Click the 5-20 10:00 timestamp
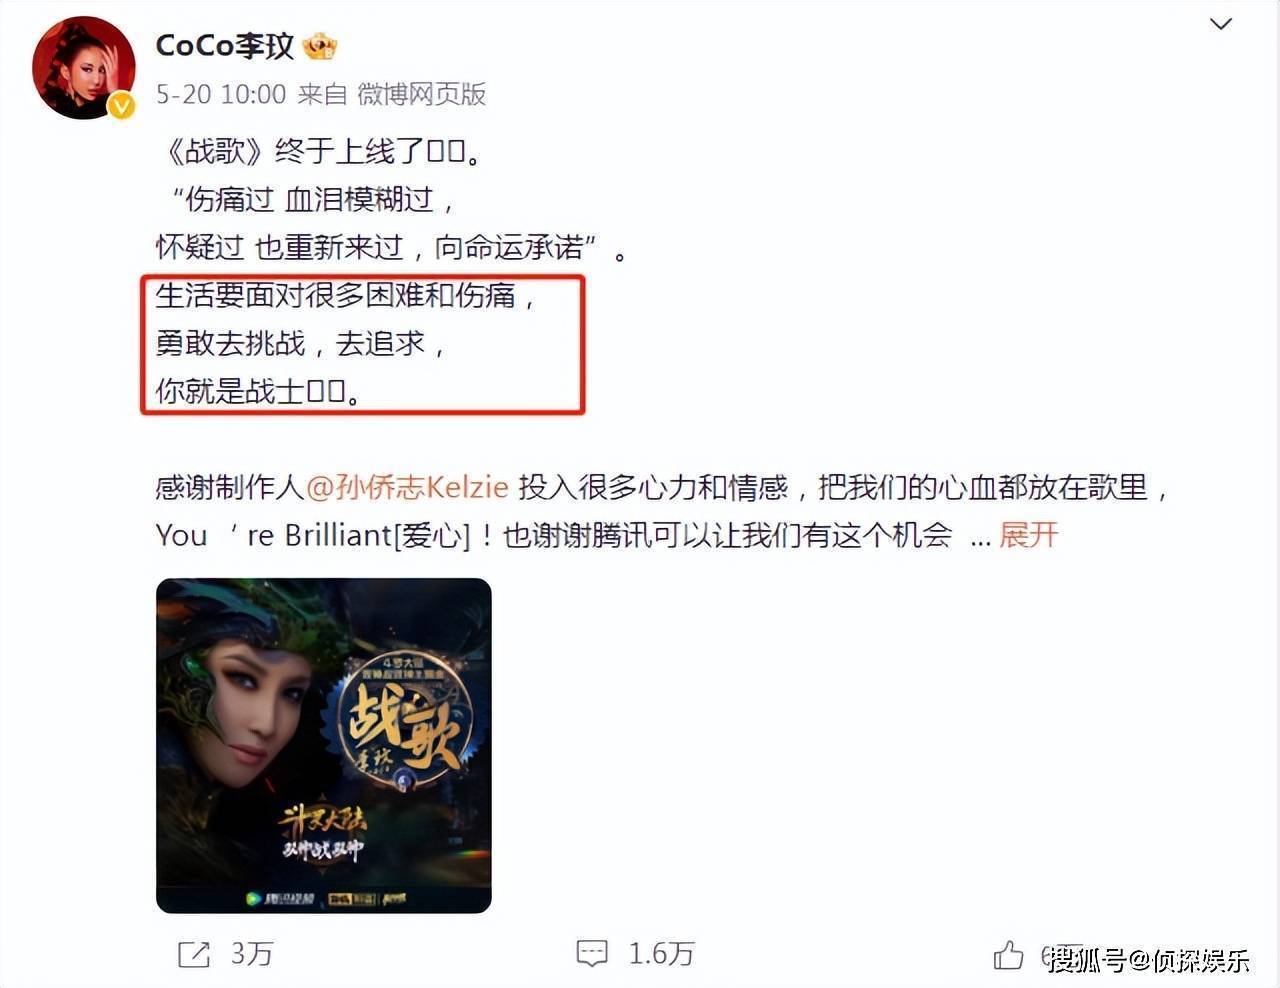This screenshot has width=1280, height=988. click(x=221, y=94)
